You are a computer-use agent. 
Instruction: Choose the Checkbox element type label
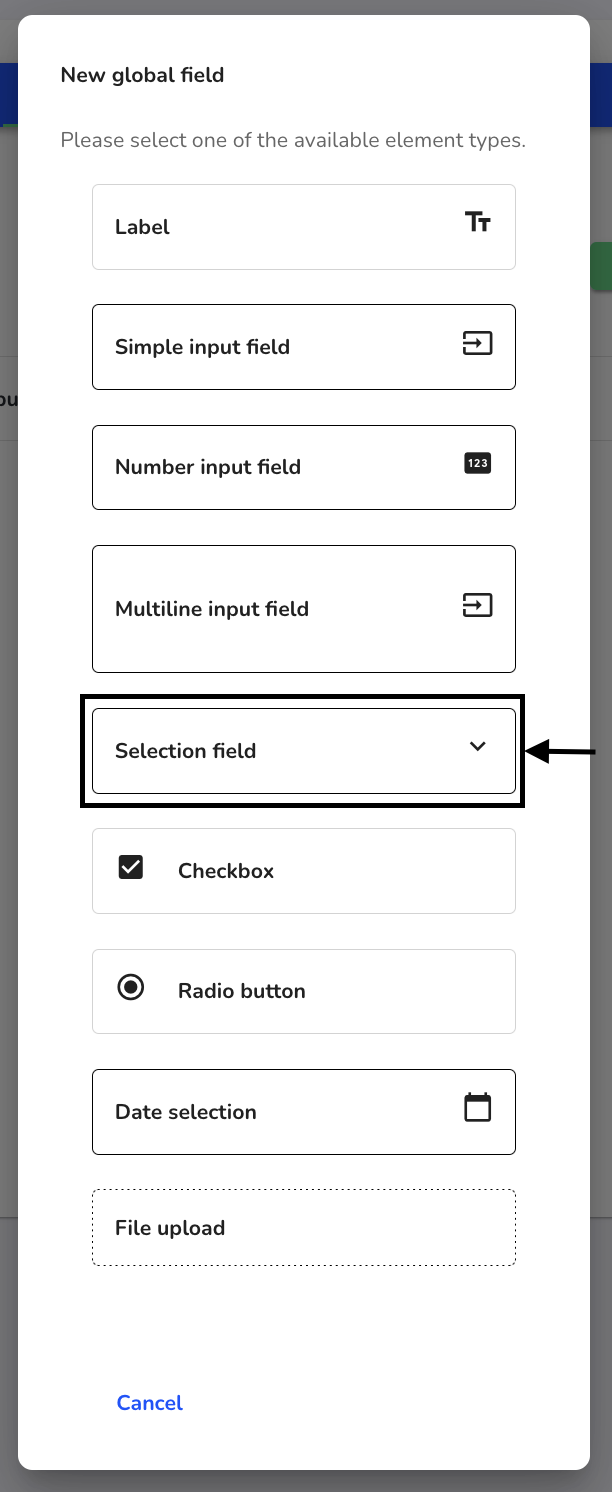coord(226,871)
